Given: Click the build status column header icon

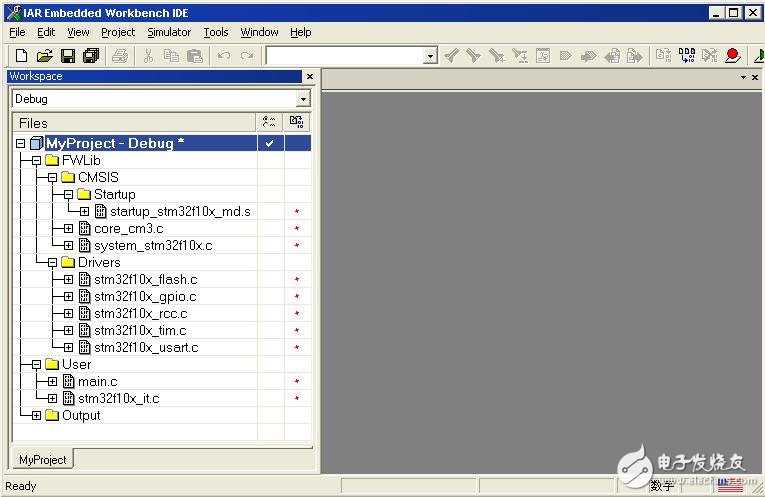Looking at the screenshot, I should point(297,122).
